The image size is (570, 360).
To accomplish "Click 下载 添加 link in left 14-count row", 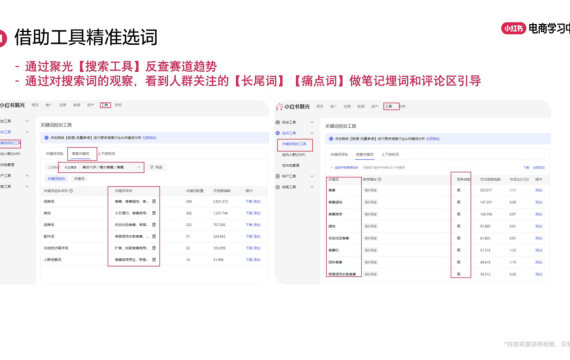I will 253,260.
